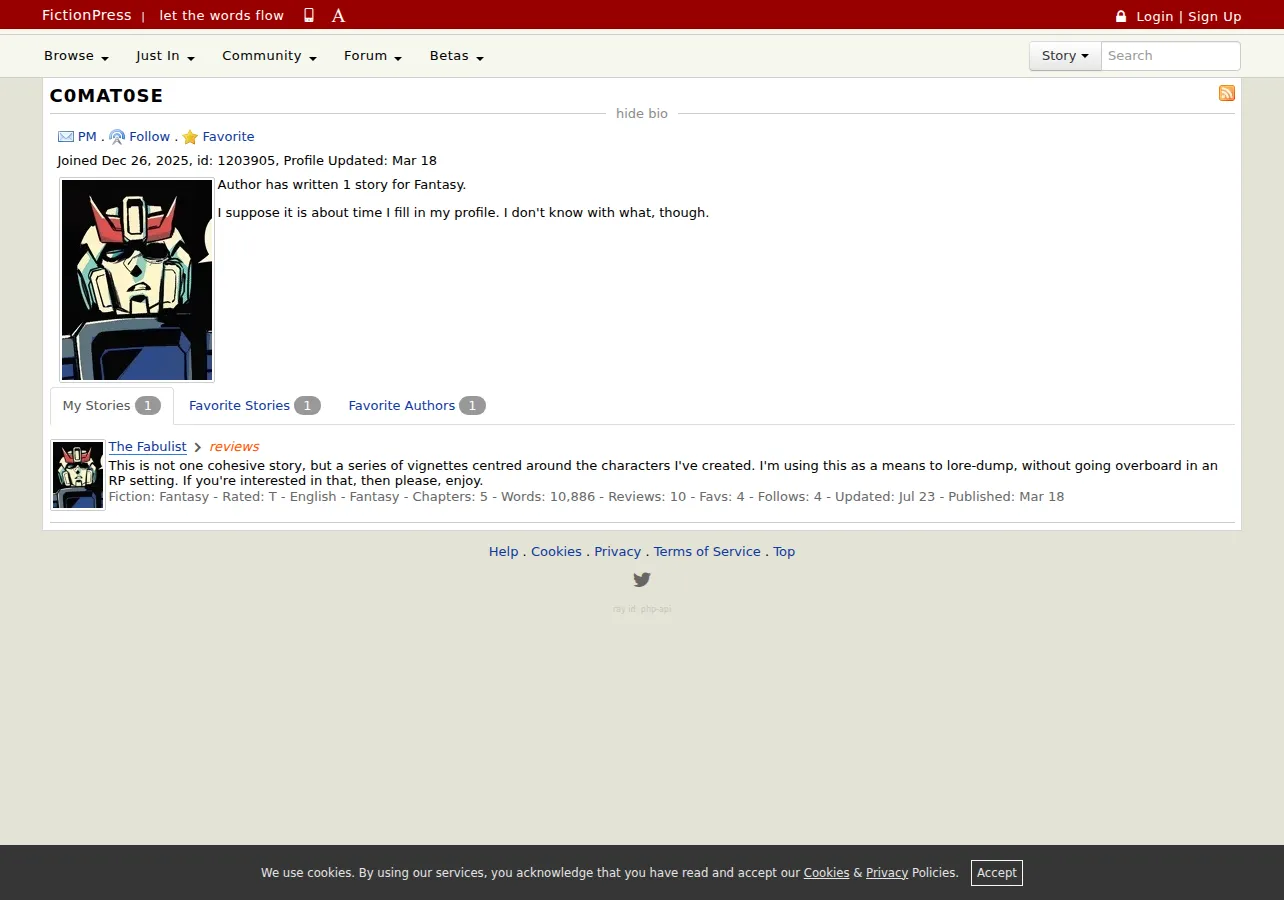
Task: Open the RSS feed icon
Action: [1227, 93]
